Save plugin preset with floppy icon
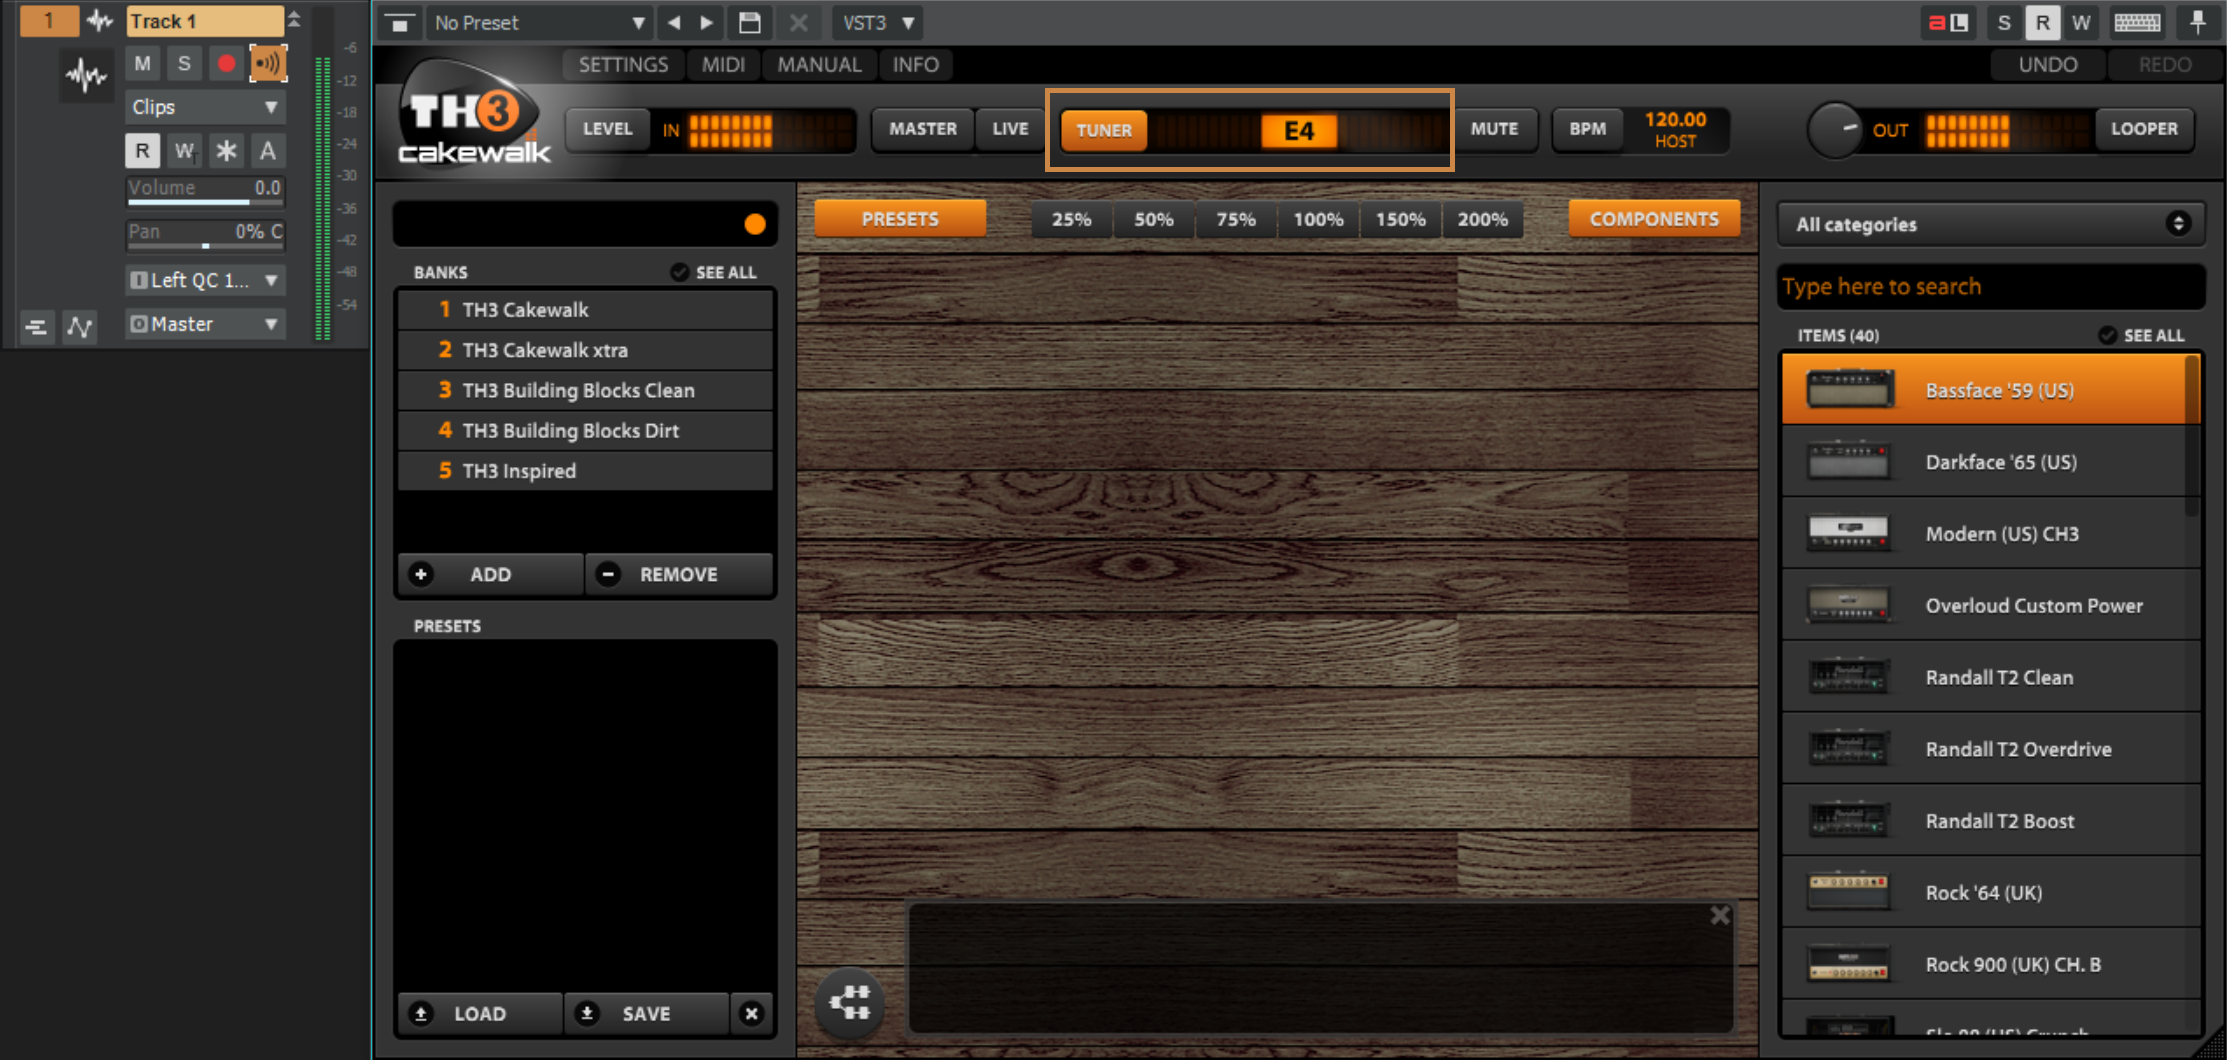The height and width of the screenshot is (1060, 2227). tap(749, 22)
